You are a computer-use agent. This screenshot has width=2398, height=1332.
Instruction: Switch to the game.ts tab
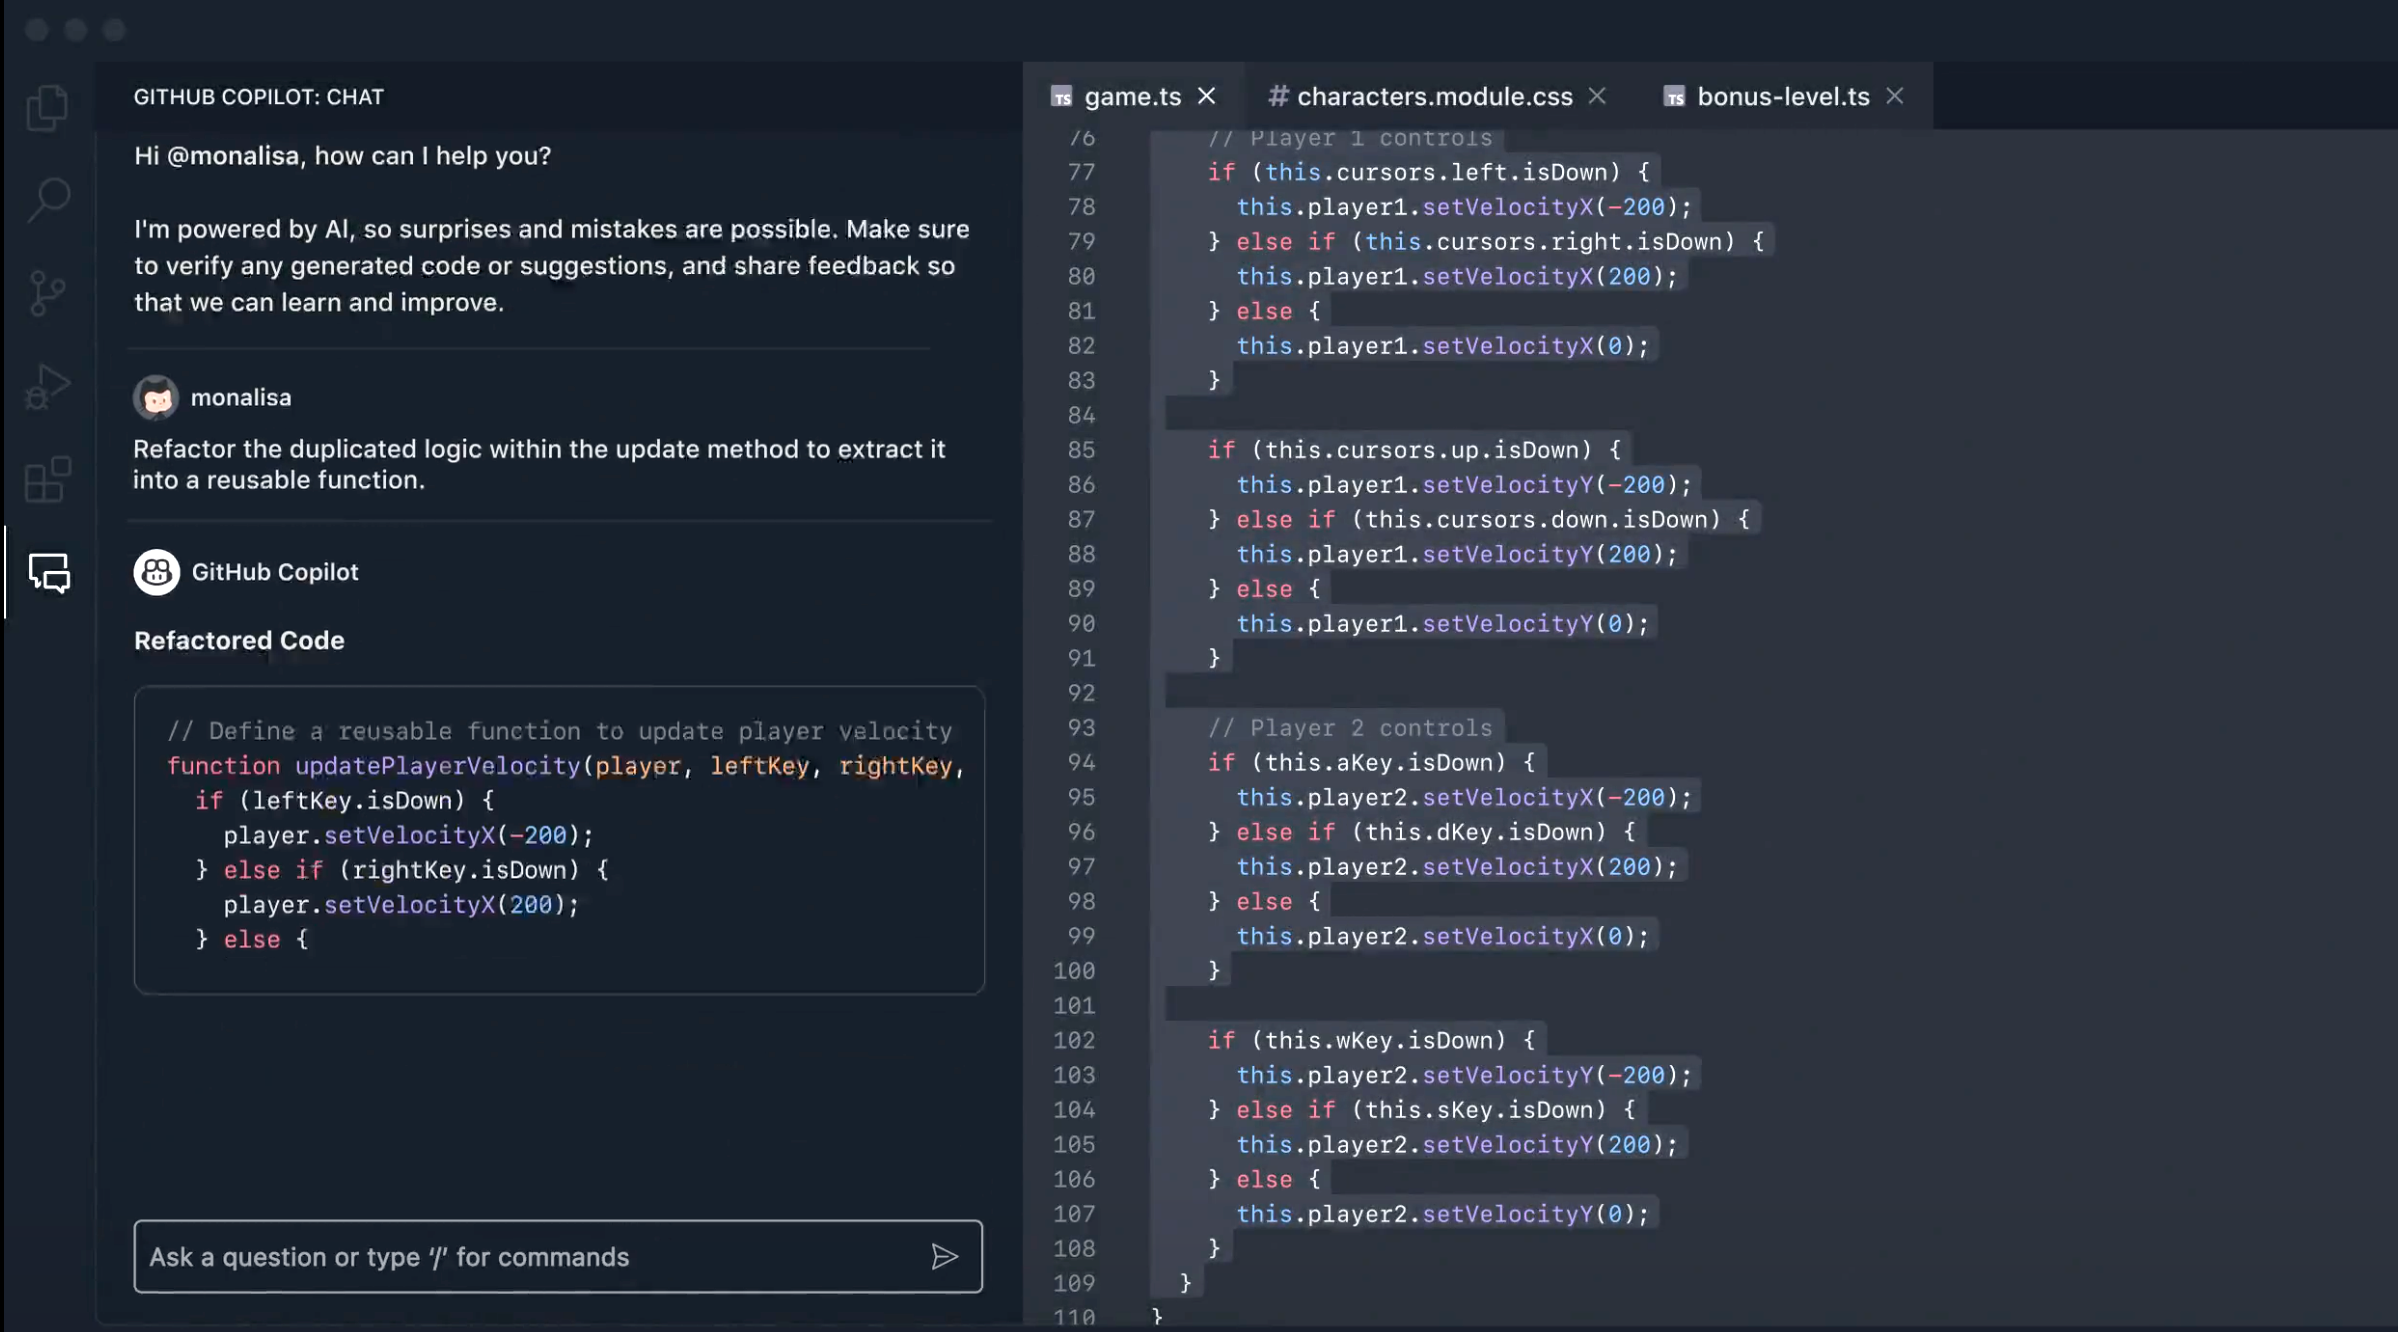coord(1131,96)
